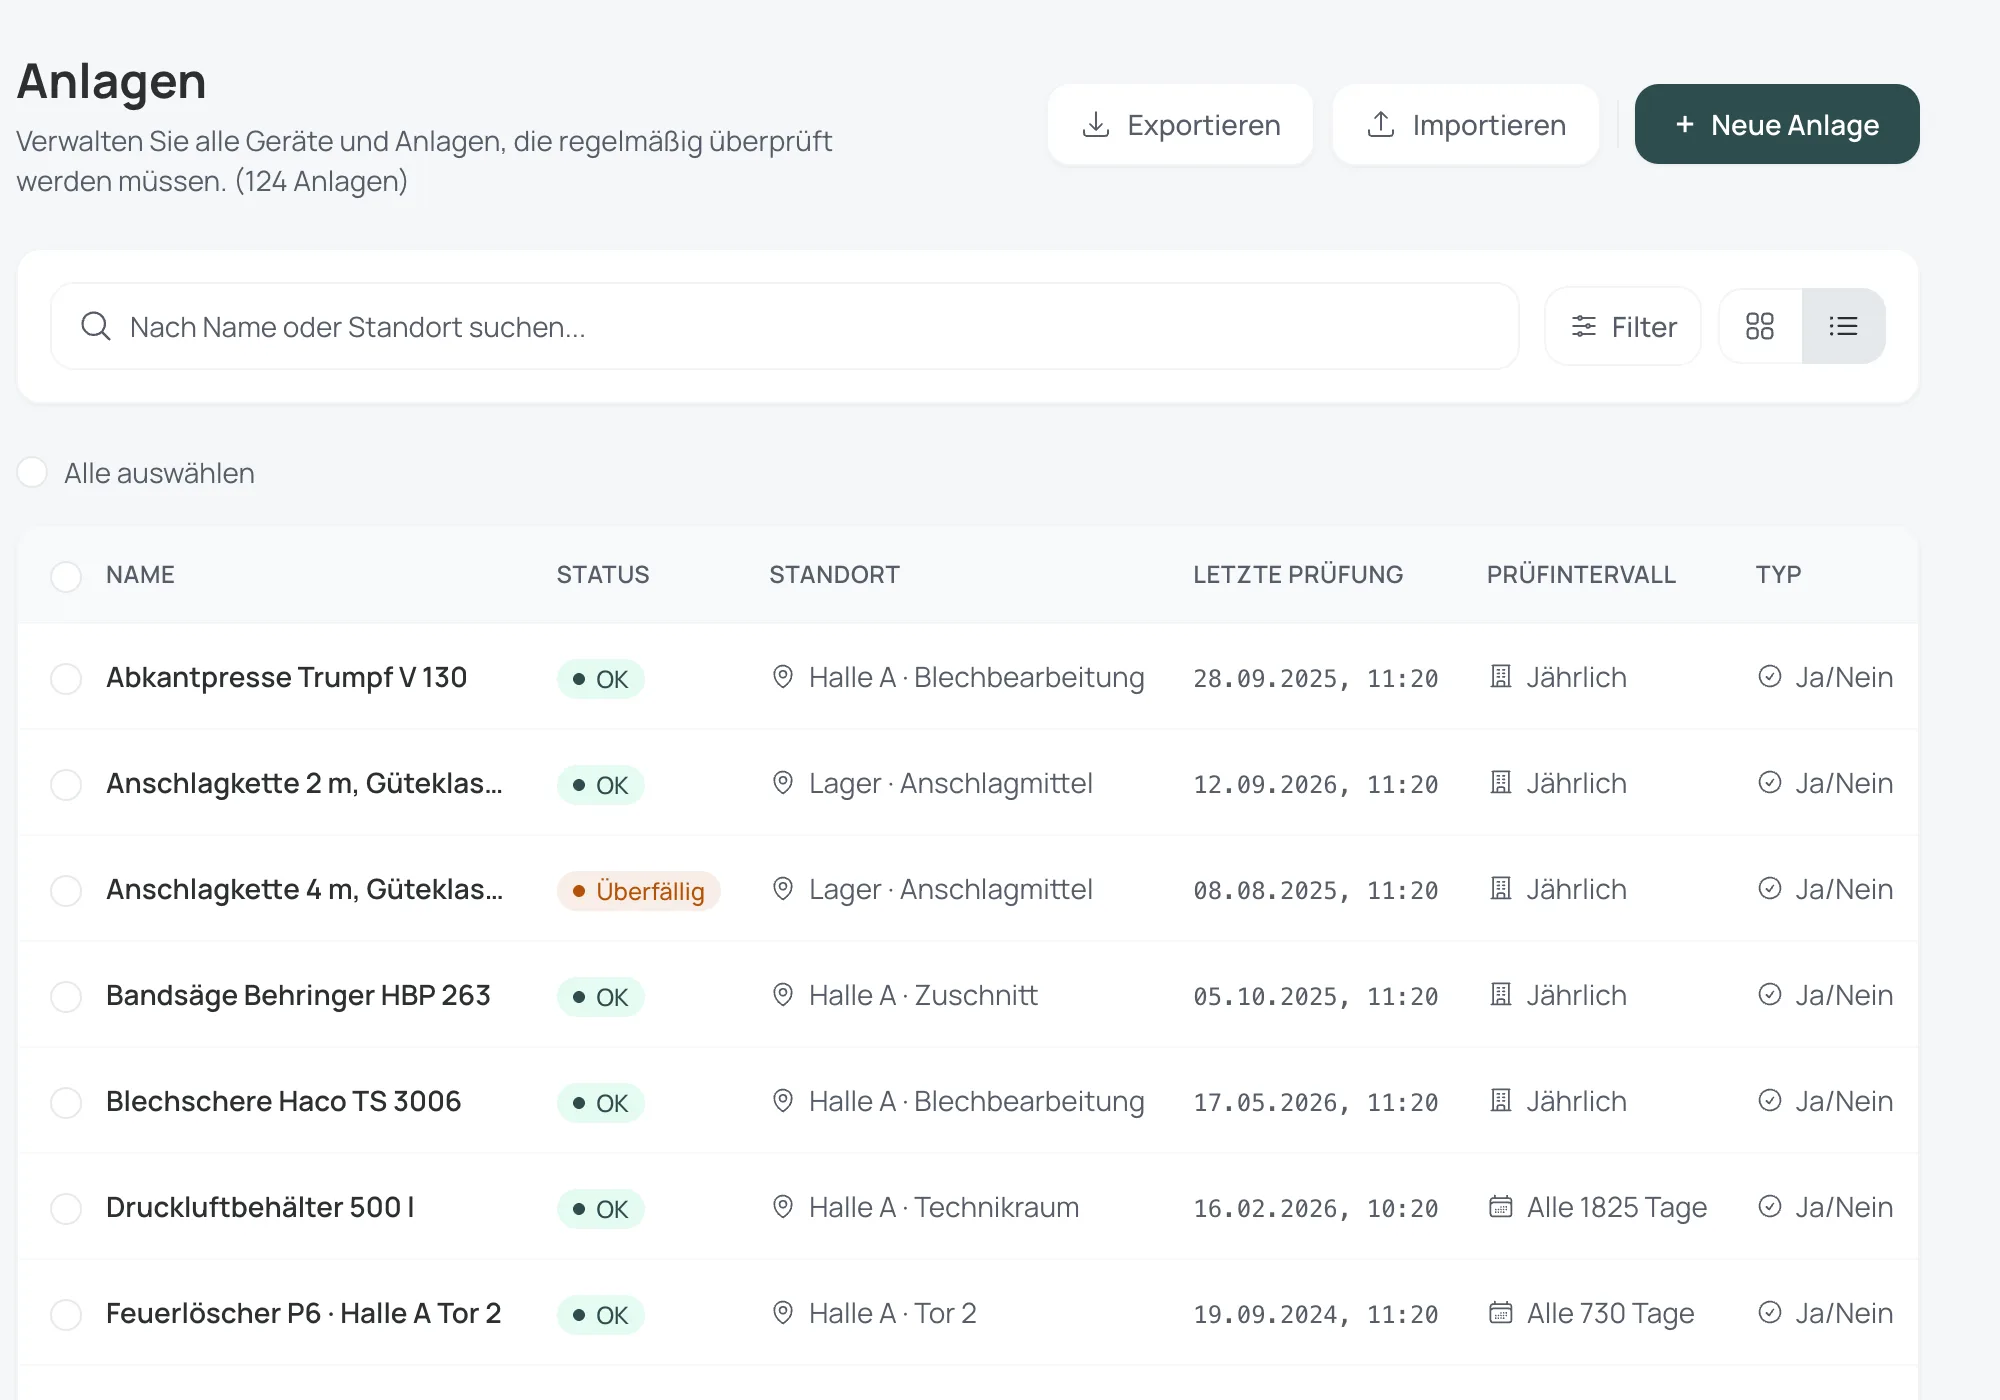Click location pin beside Halle A · Zuschnitt
The image size is (2000, 1400).
pos(783,995)
